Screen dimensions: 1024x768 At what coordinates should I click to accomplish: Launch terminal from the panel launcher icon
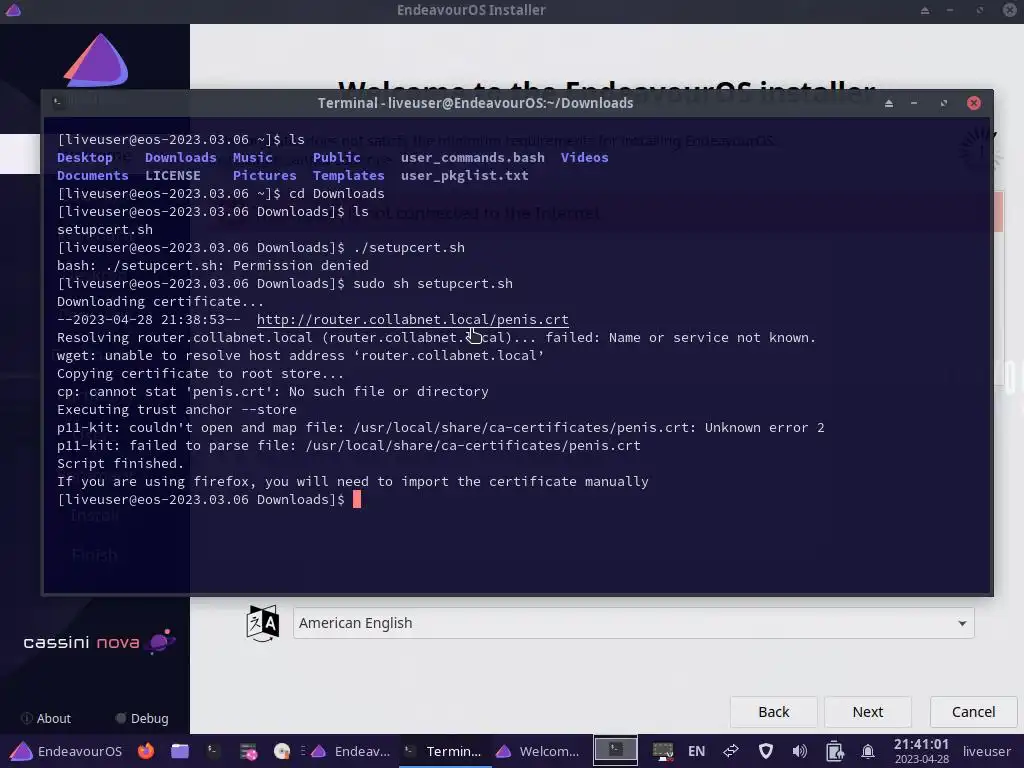click(213, 751)
